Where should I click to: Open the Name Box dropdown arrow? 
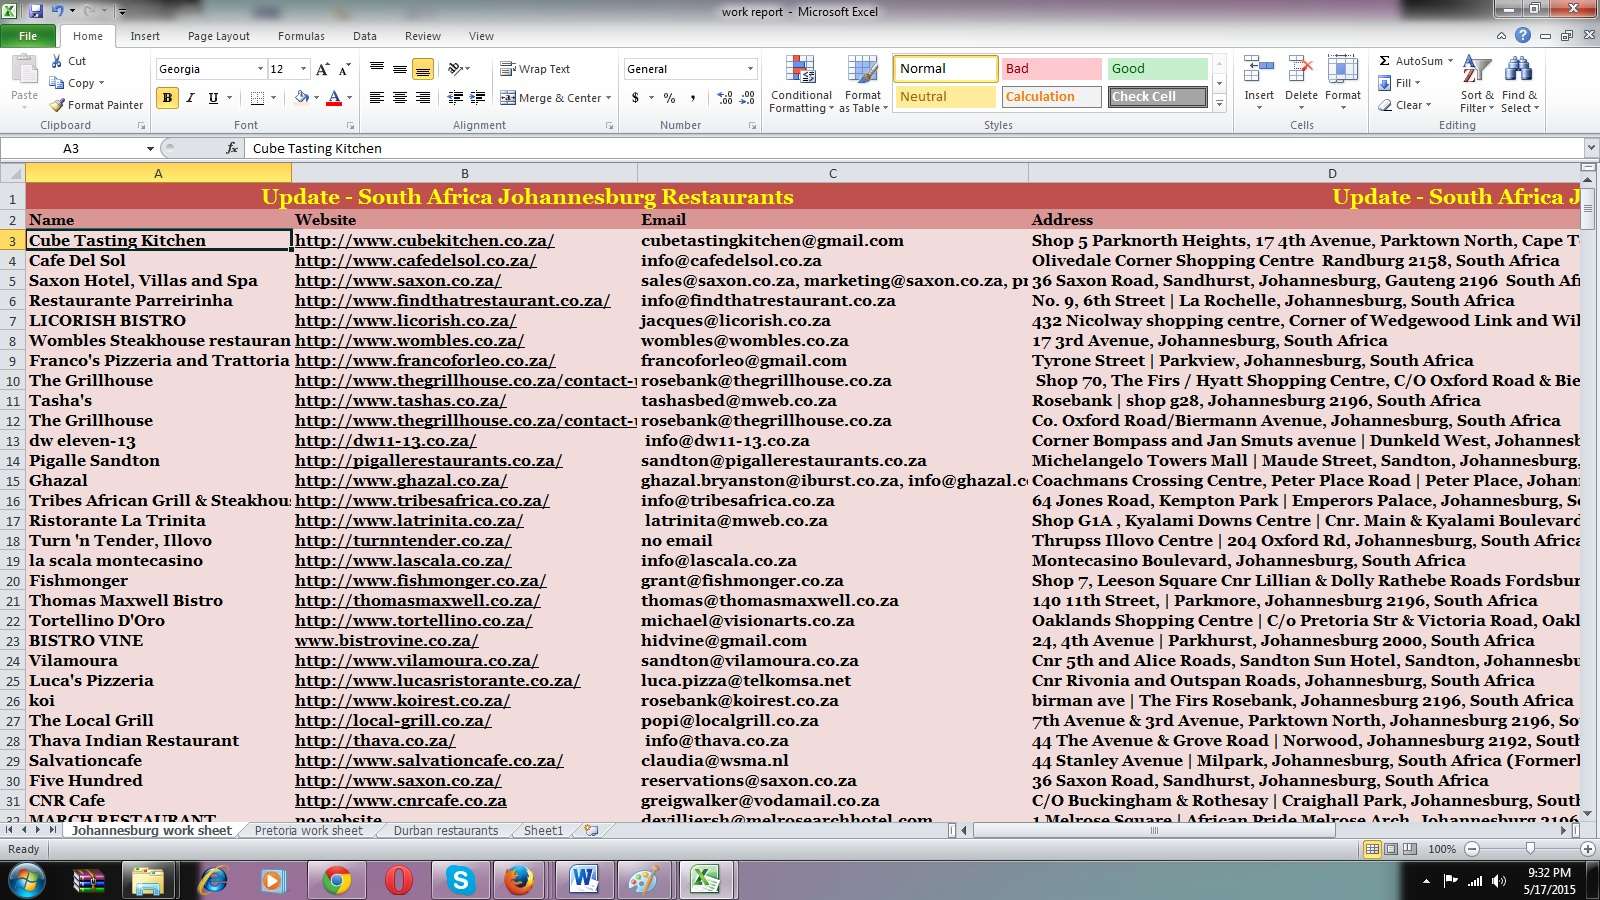150,148
